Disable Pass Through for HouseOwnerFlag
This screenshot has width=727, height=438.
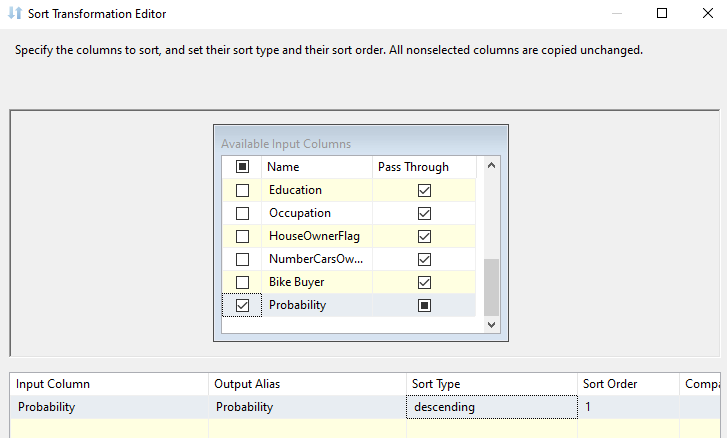424,236
